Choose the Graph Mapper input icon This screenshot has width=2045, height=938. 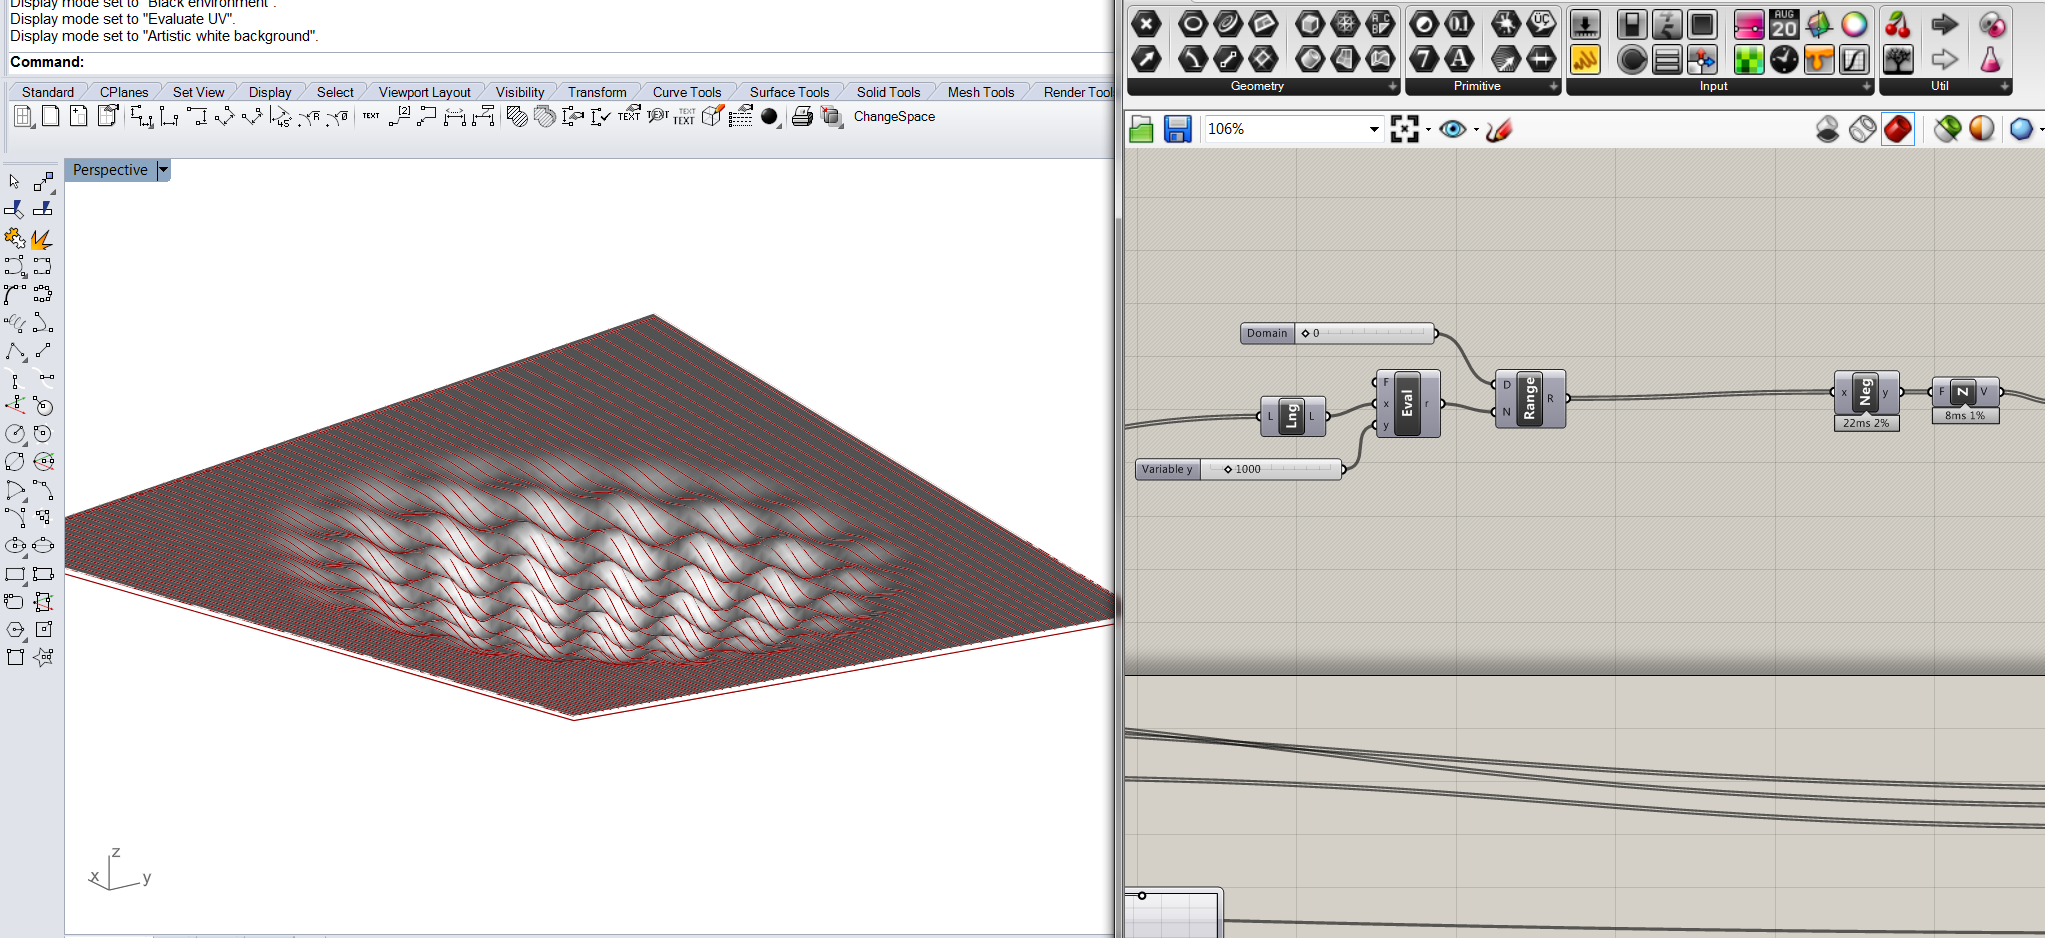click(x=1854, y=59)
